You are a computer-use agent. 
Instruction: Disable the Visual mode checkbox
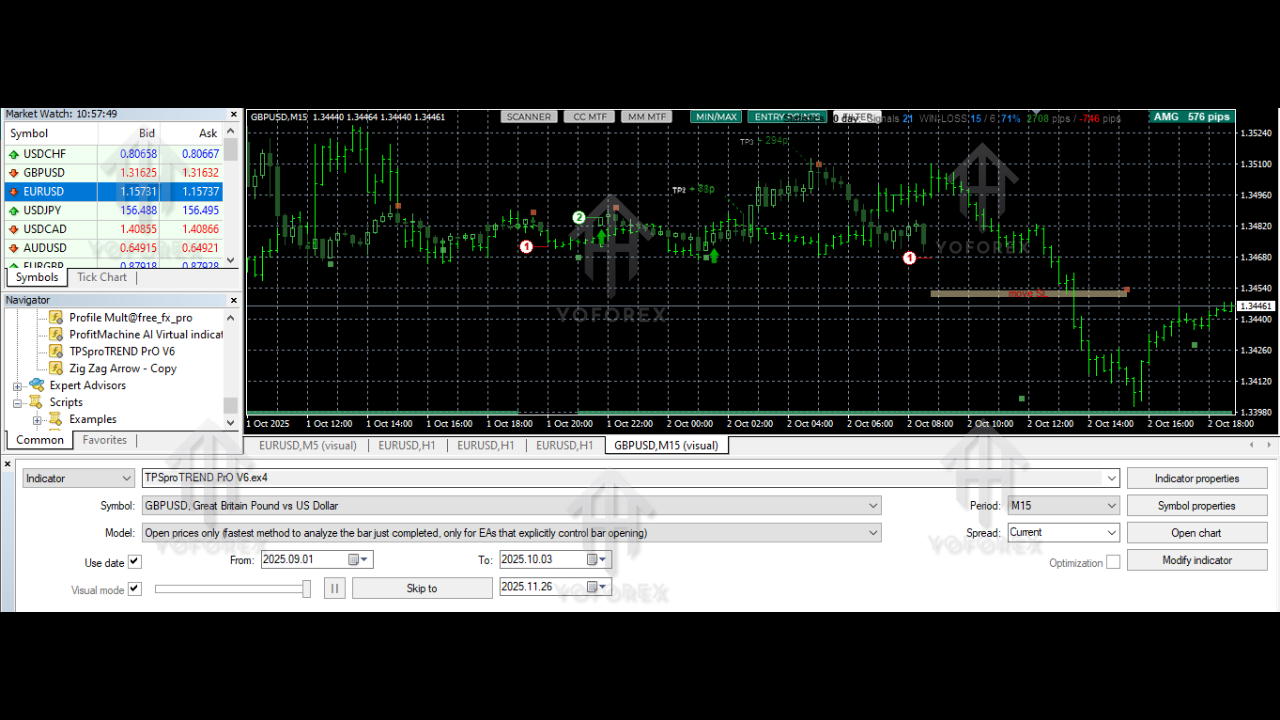tap(135, 589)
